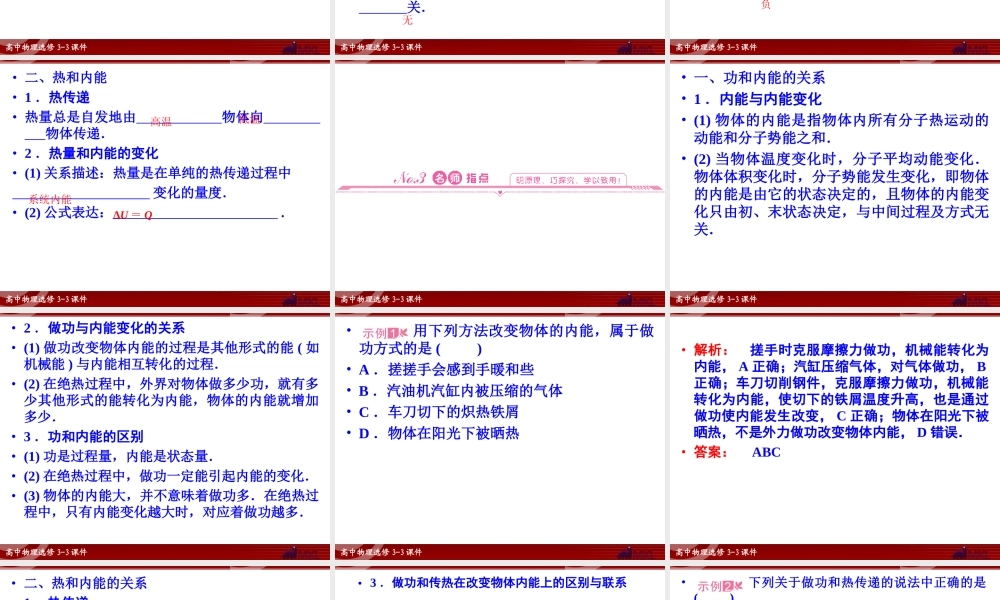Expand the '二、热和内能的关系' section heading
This screenshot has height=600, width=1000.
[87, 583]
